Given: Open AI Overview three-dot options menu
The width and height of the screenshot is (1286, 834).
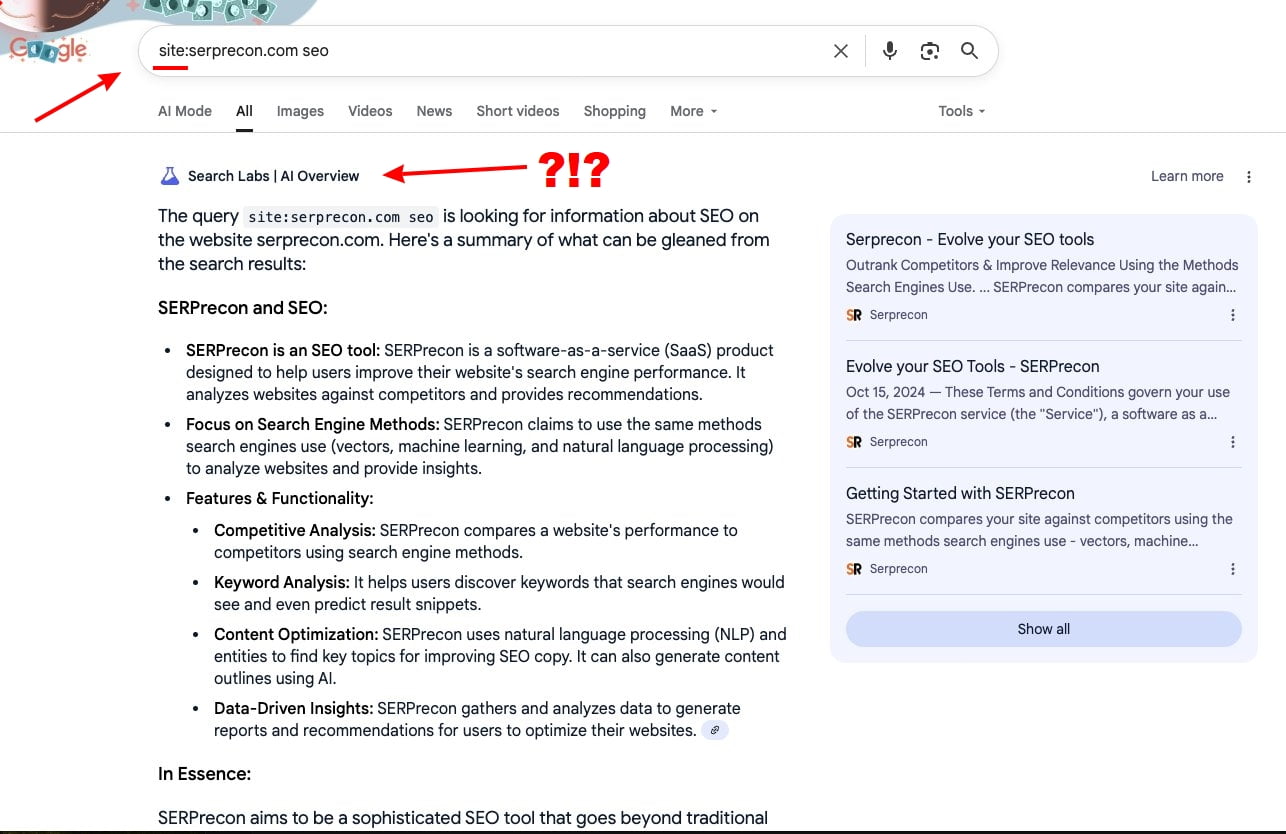Looking at the screenshot, I should (1249, 177).
